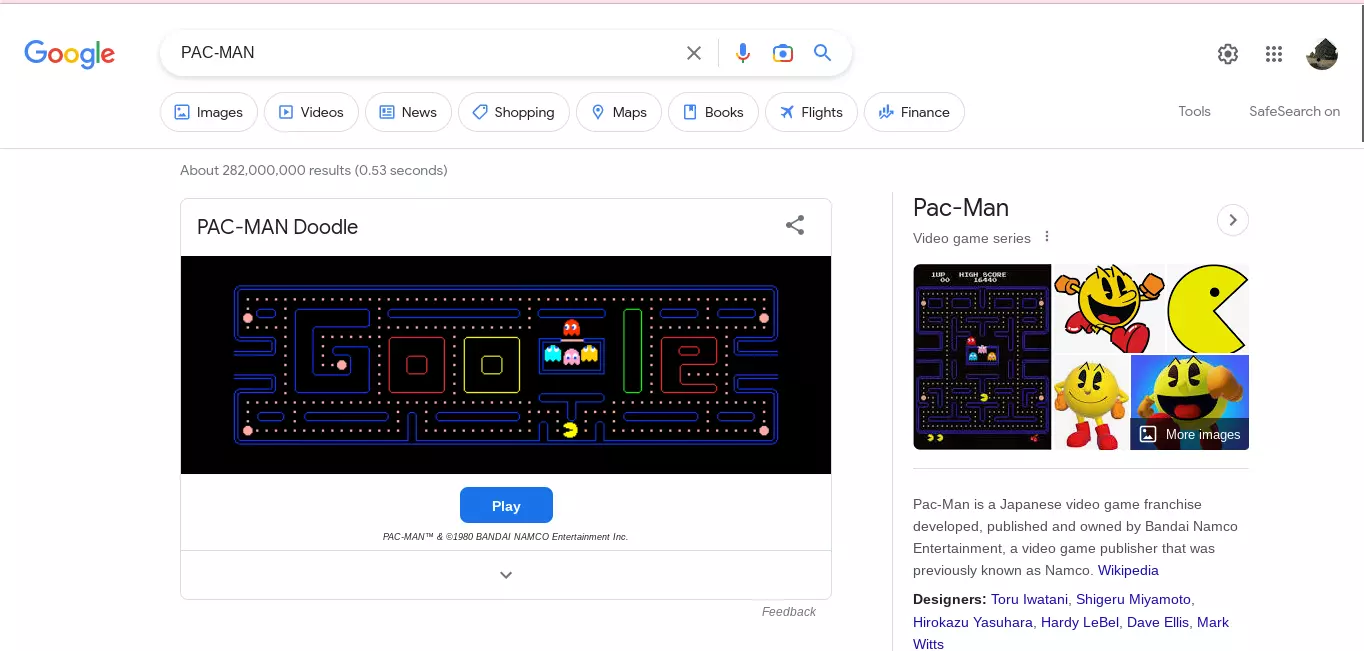The image size is (1364, 651).
Task: Open the account profile picture
Action: 1322,54
